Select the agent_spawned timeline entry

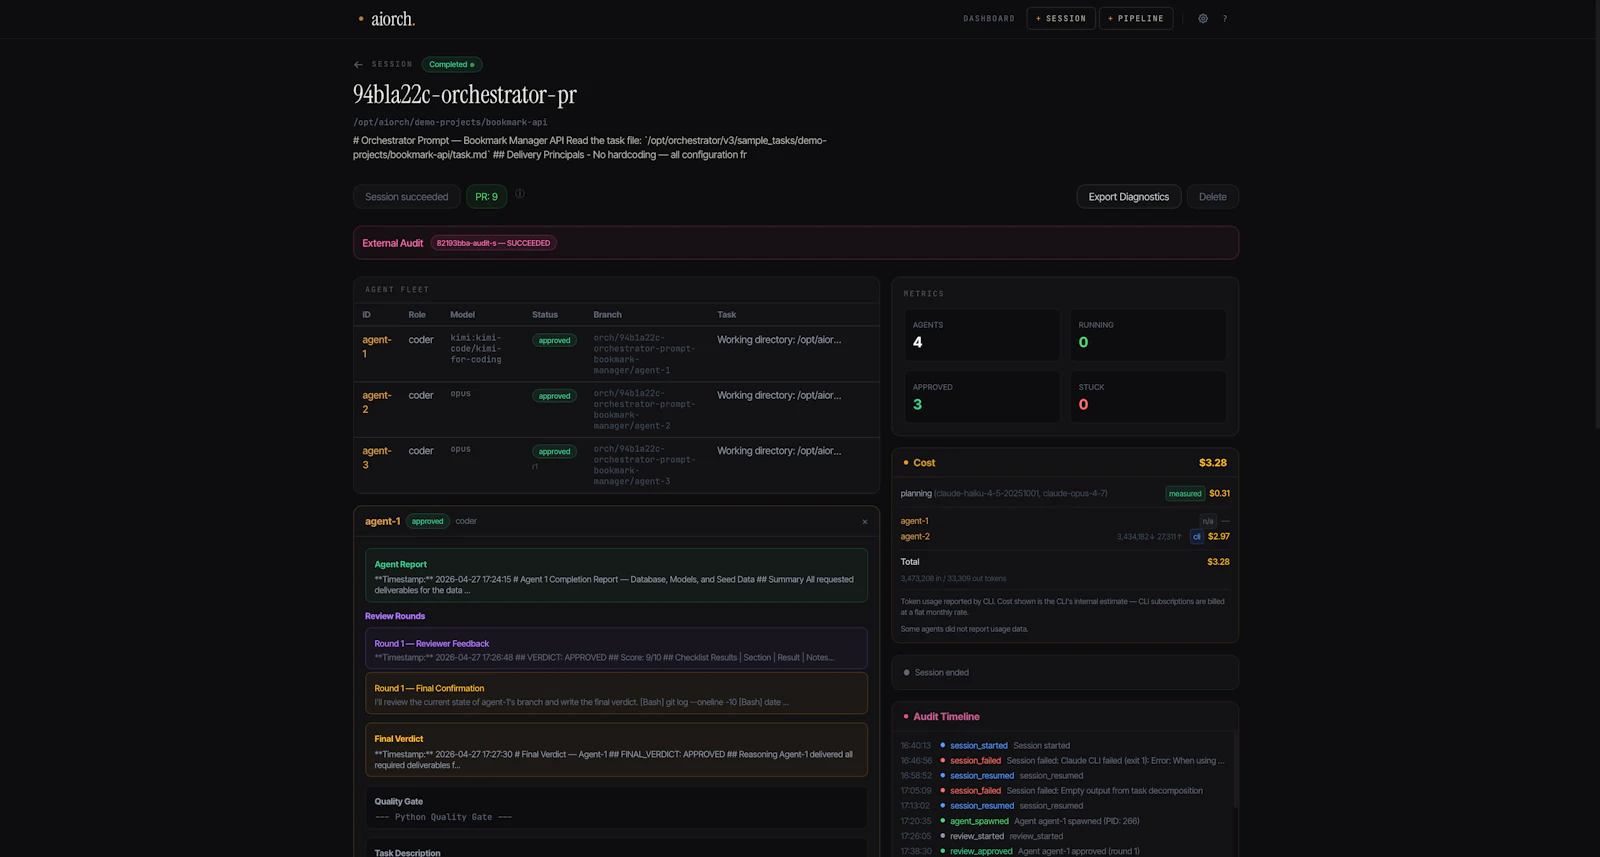tap(1065, 822)
